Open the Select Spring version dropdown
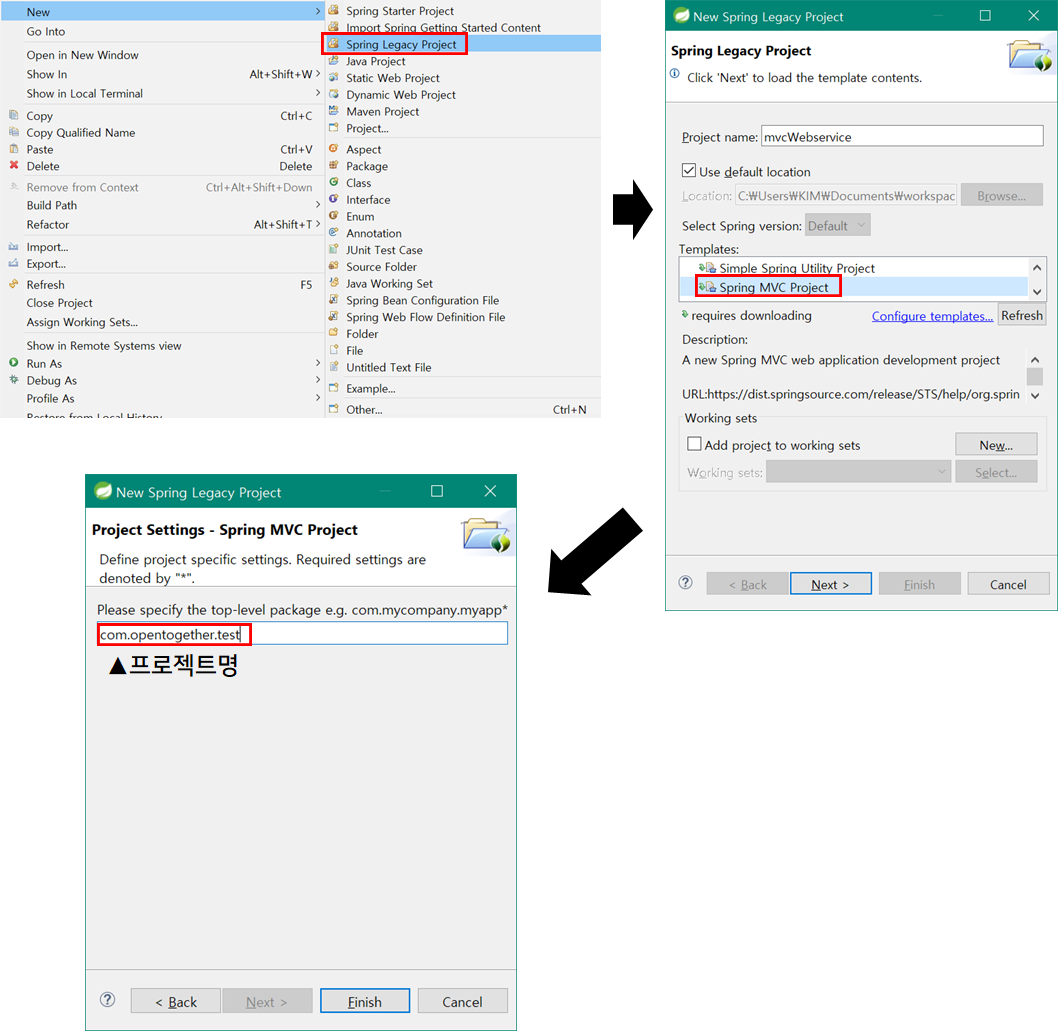The width and height of the screenshot is (1058, 1031). (837, 225)
